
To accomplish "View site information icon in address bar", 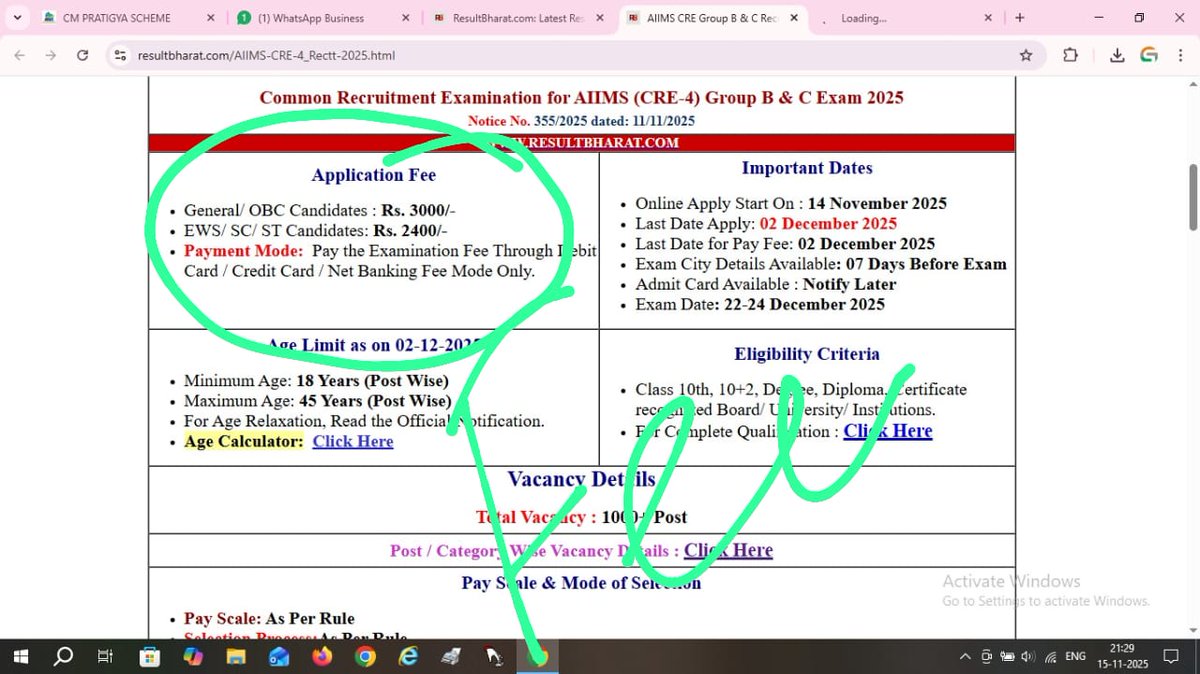I will point(121,56).
